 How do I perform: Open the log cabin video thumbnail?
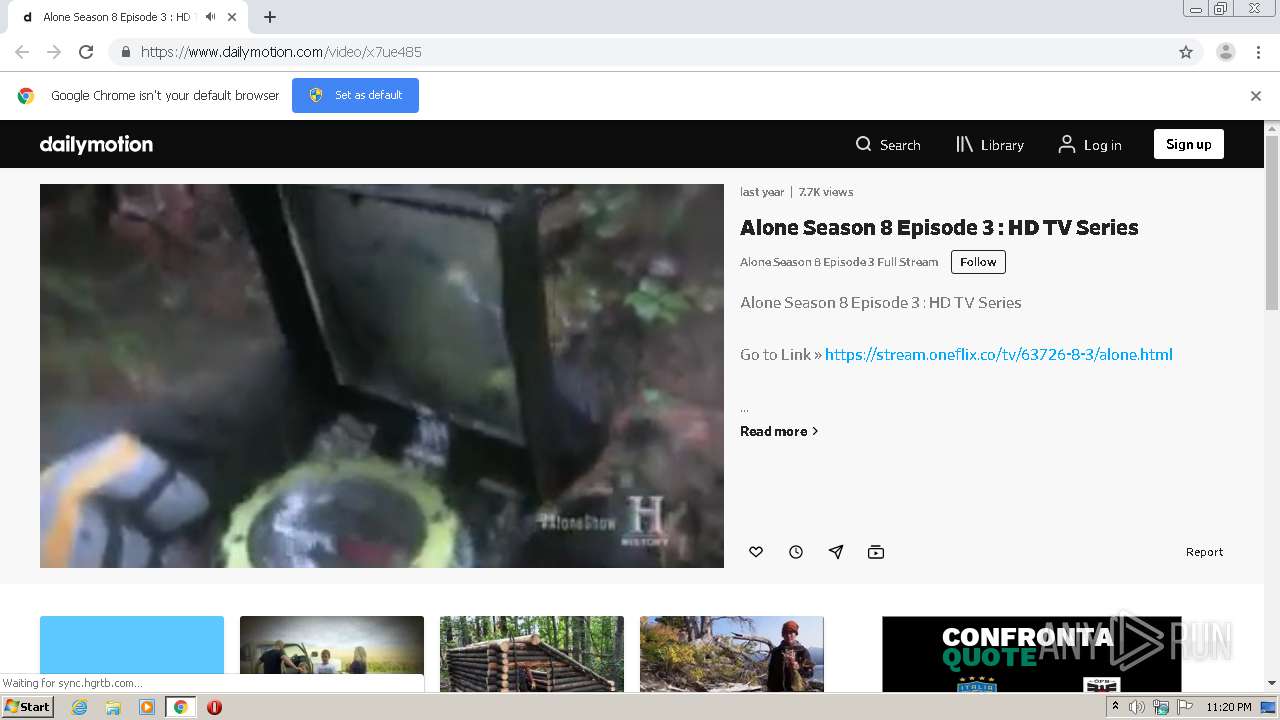(532, 654)
